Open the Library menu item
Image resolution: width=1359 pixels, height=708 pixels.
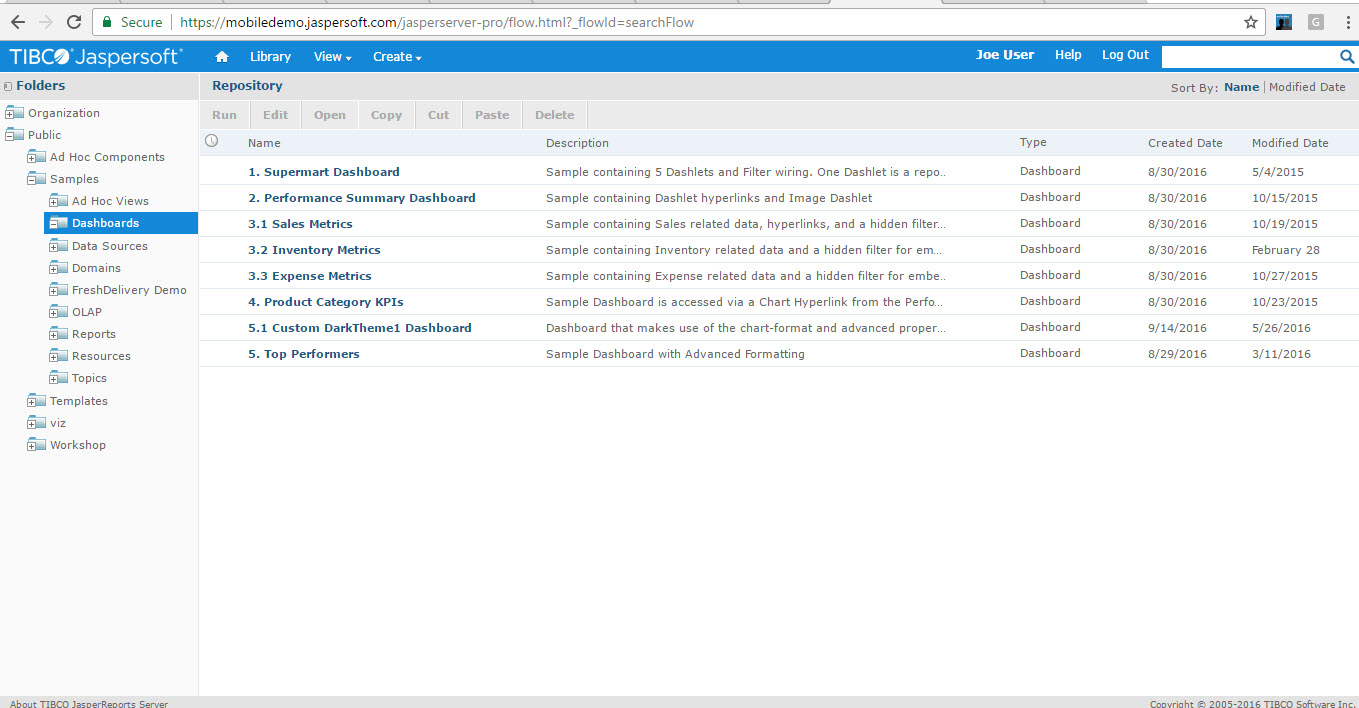270,57
